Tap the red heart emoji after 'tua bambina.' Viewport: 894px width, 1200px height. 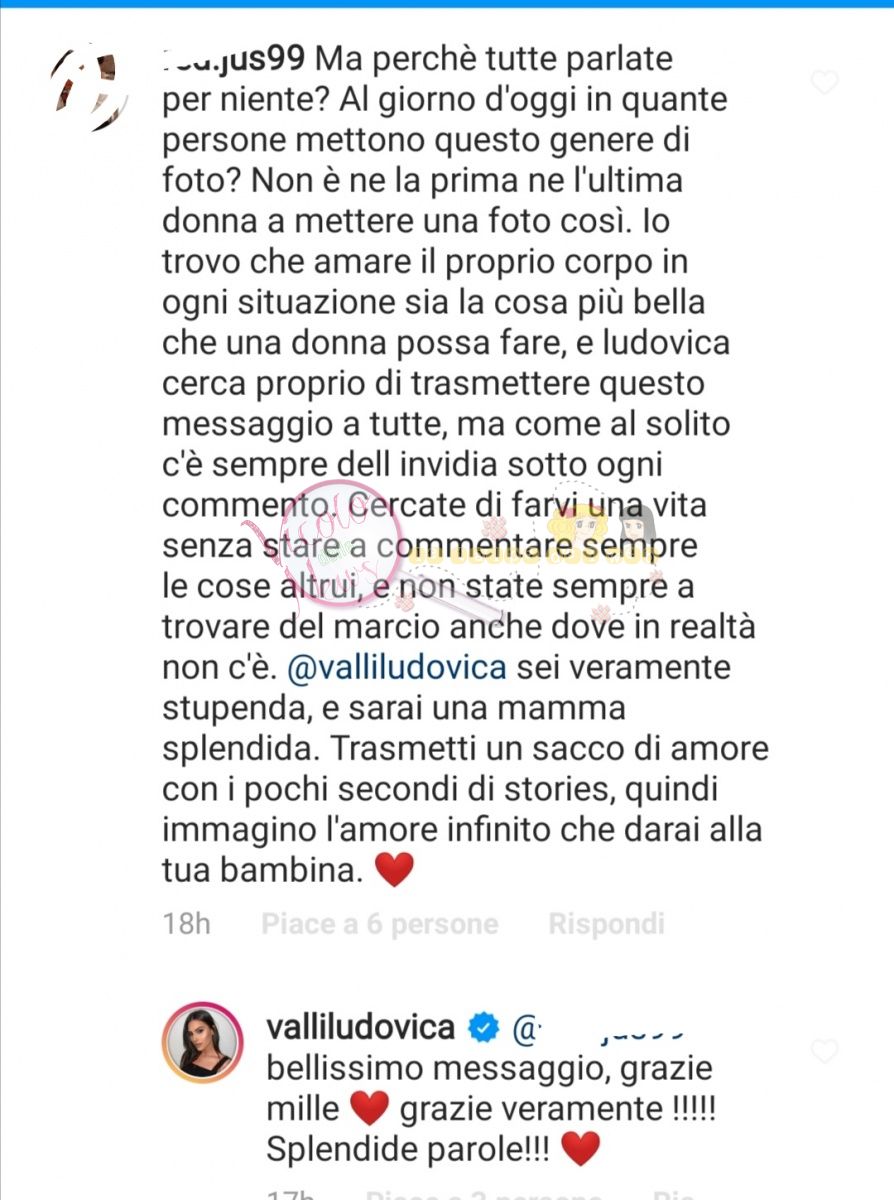click(394, 869)
